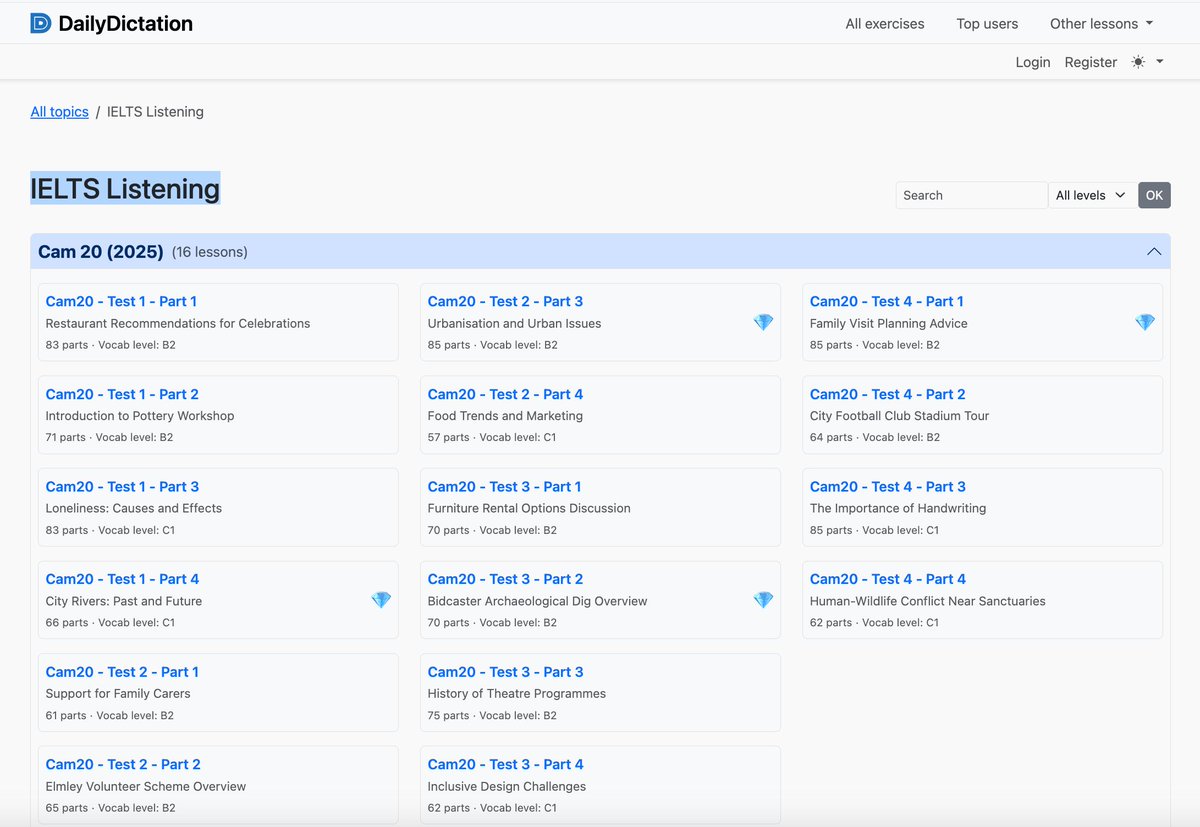
Task: Click Inclusive Design Challenges text
Action: 507,786
